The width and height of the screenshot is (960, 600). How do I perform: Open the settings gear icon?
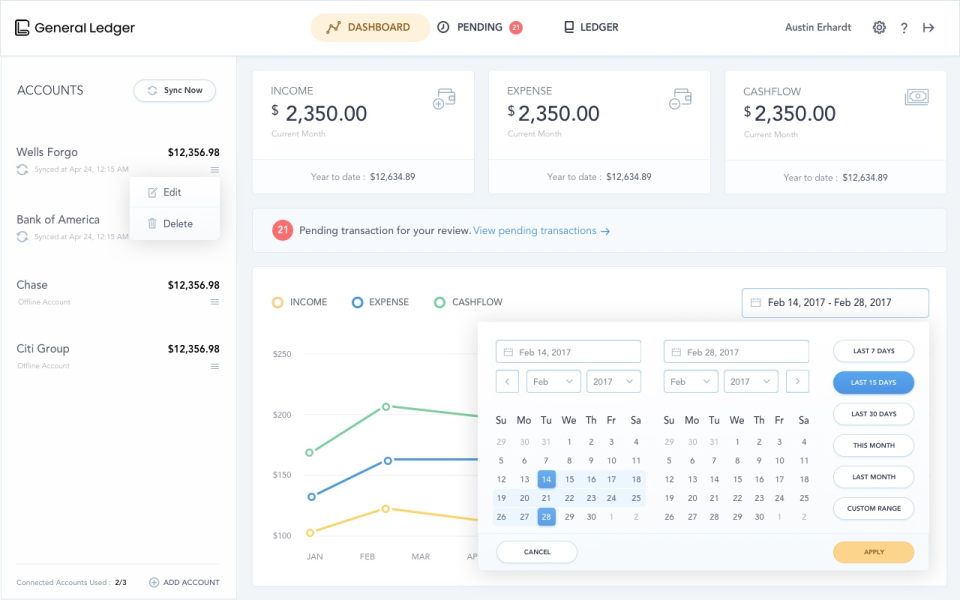coord(879,27)
